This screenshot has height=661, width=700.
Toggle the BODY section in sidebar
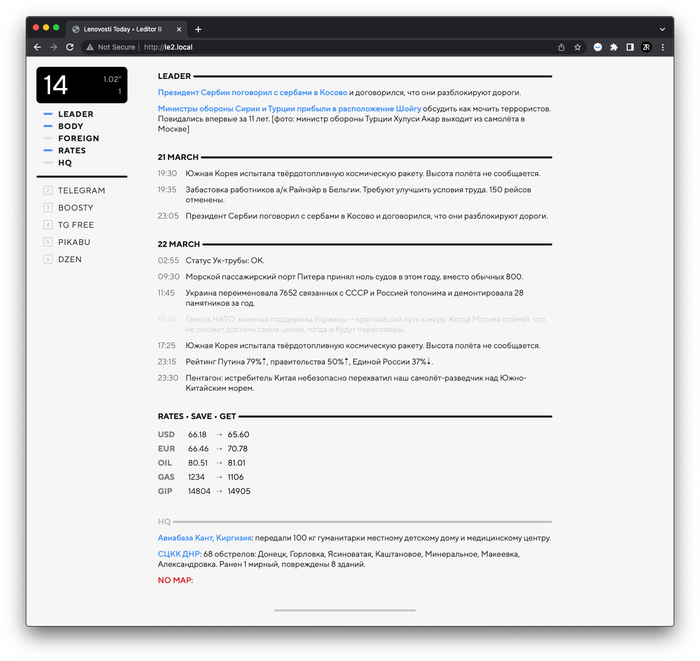63,126
